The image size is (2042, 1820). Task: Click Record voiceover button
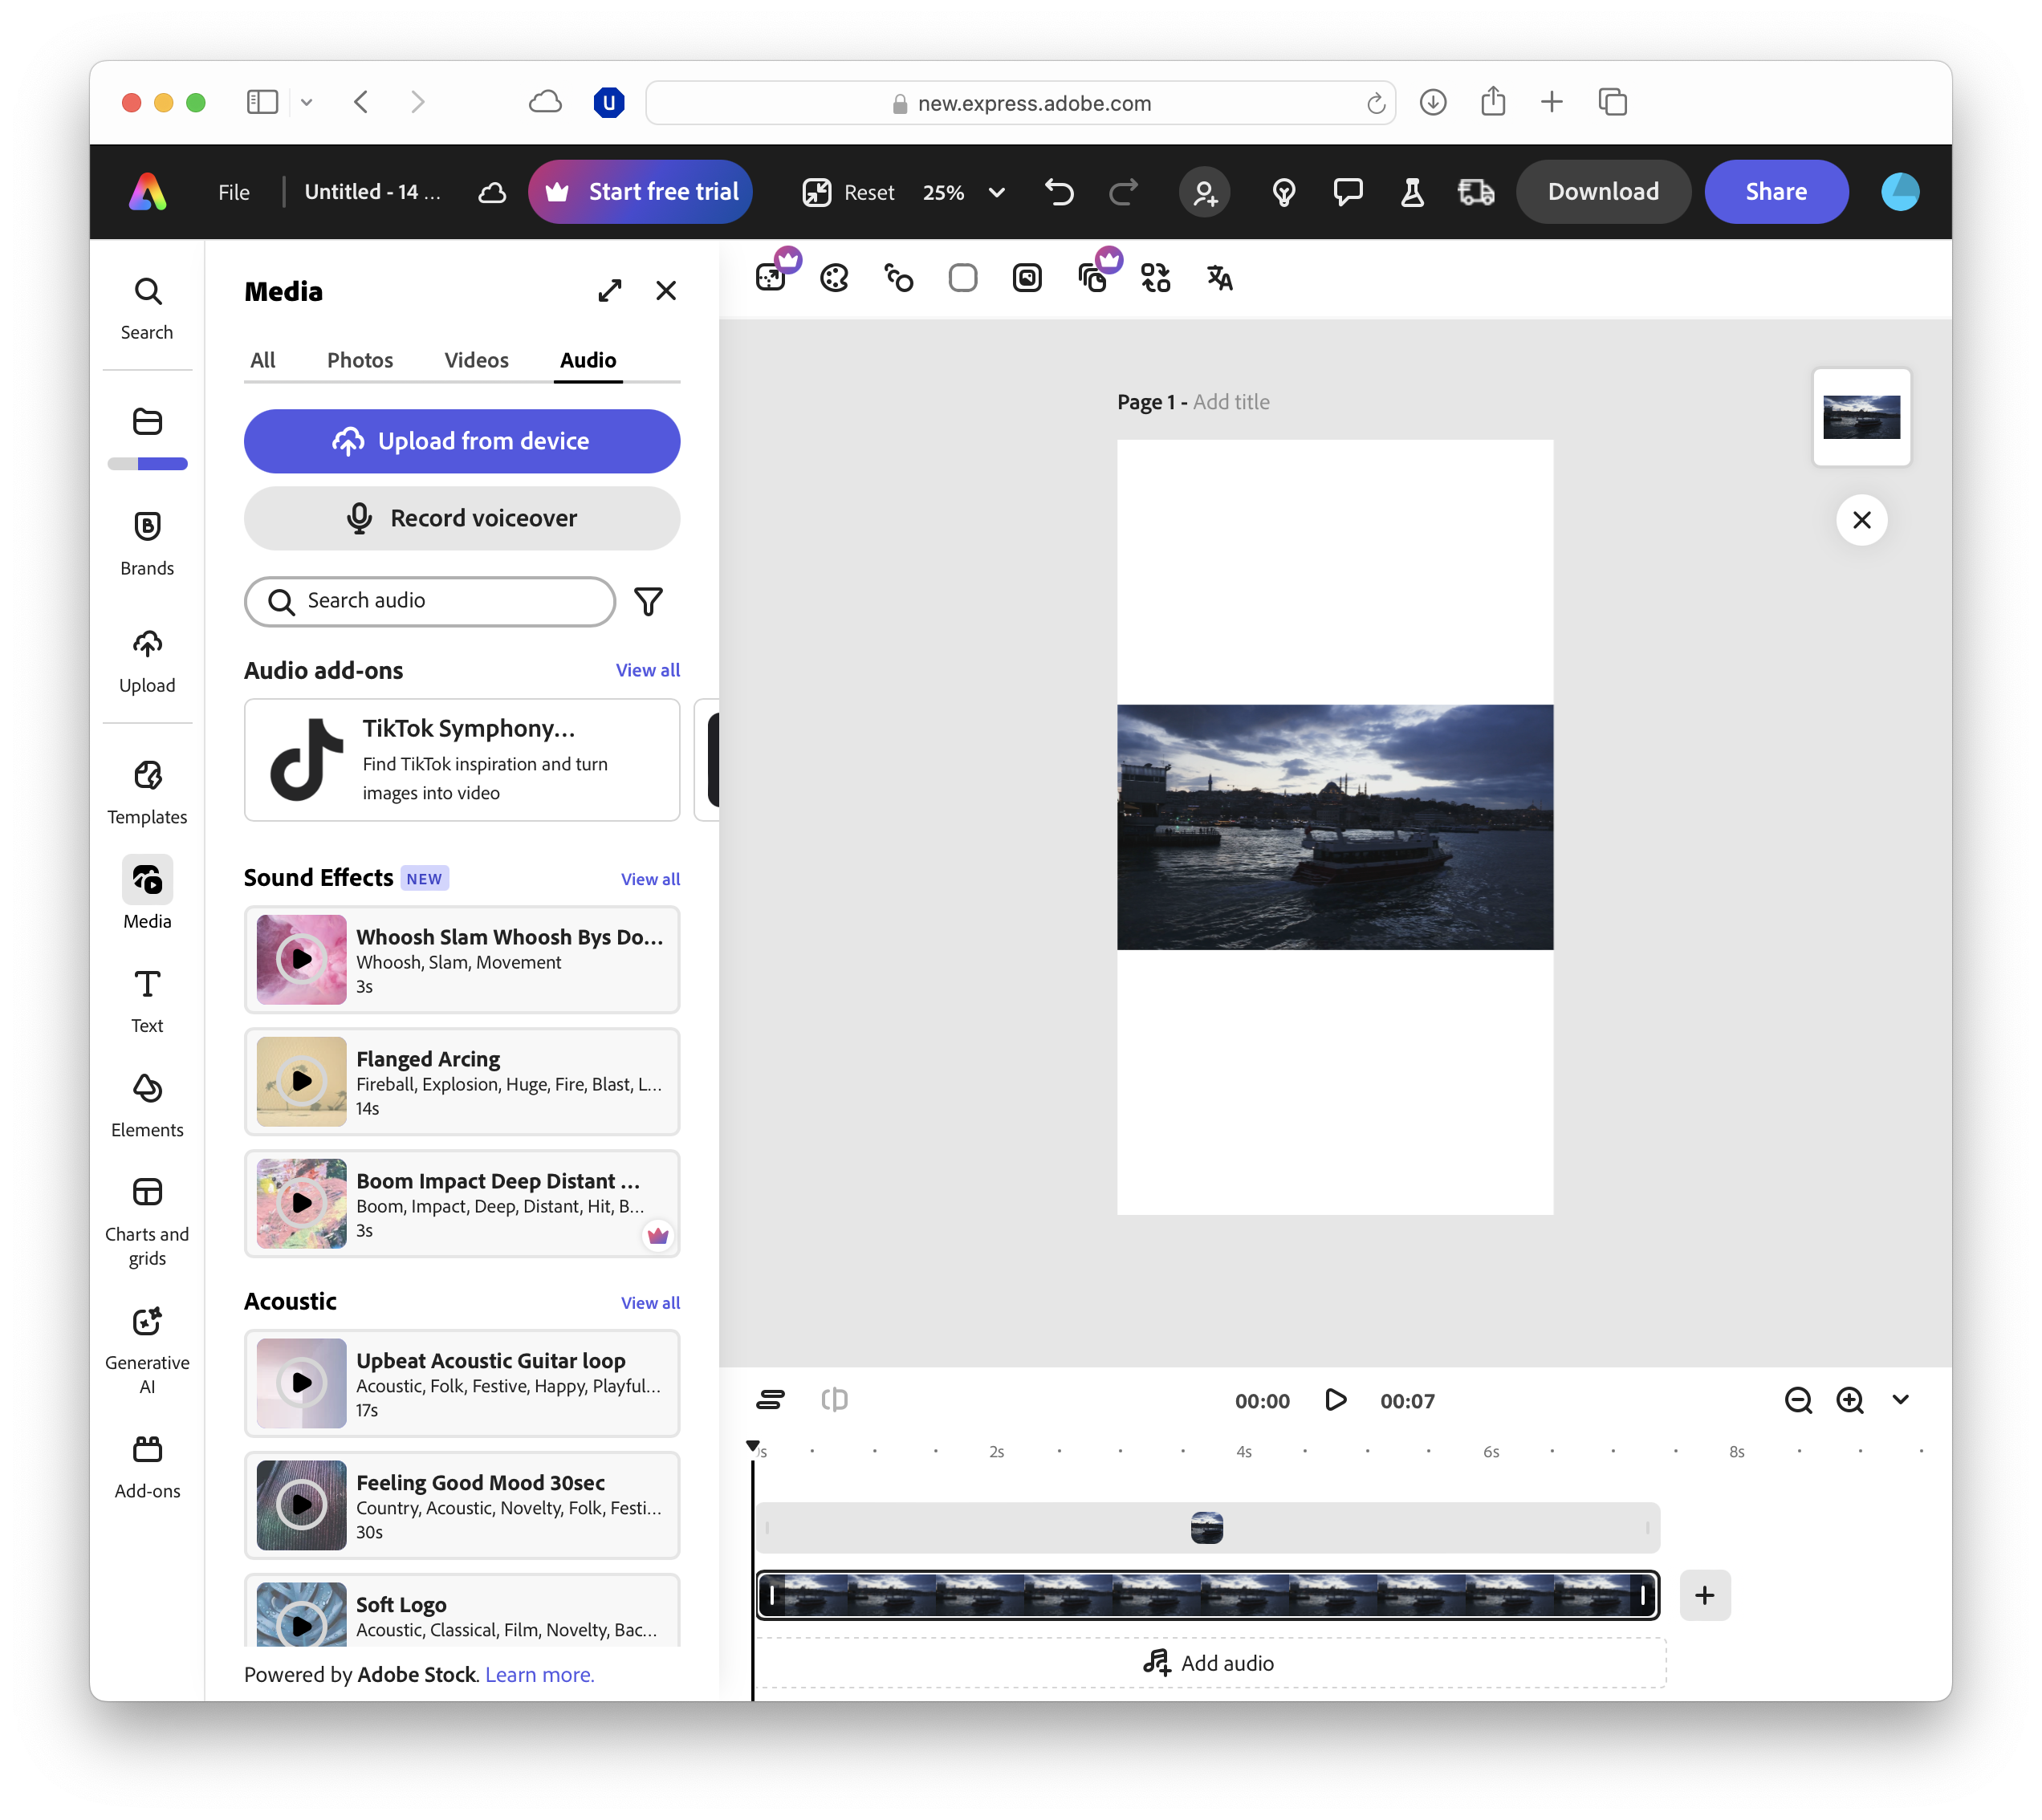coord(462,518)
